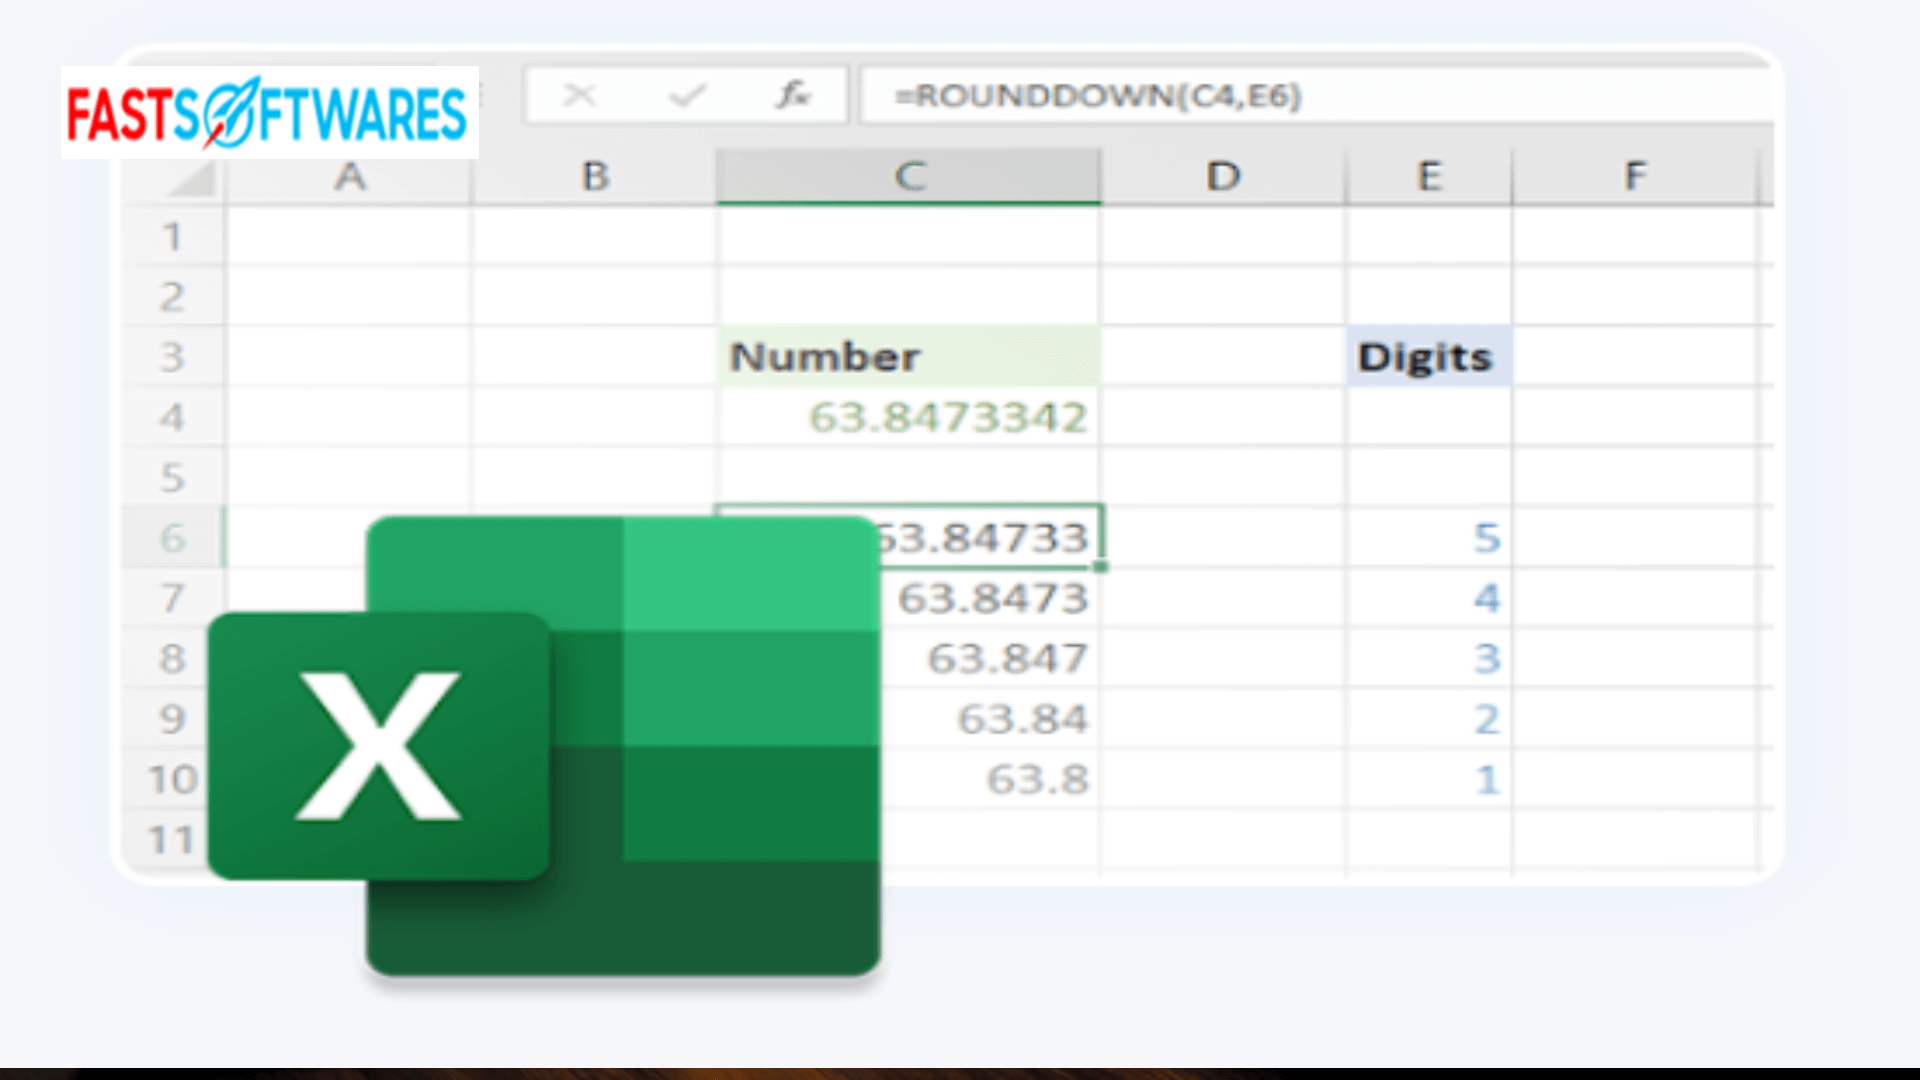
Task: Select column A header
Action: [349, 177]
